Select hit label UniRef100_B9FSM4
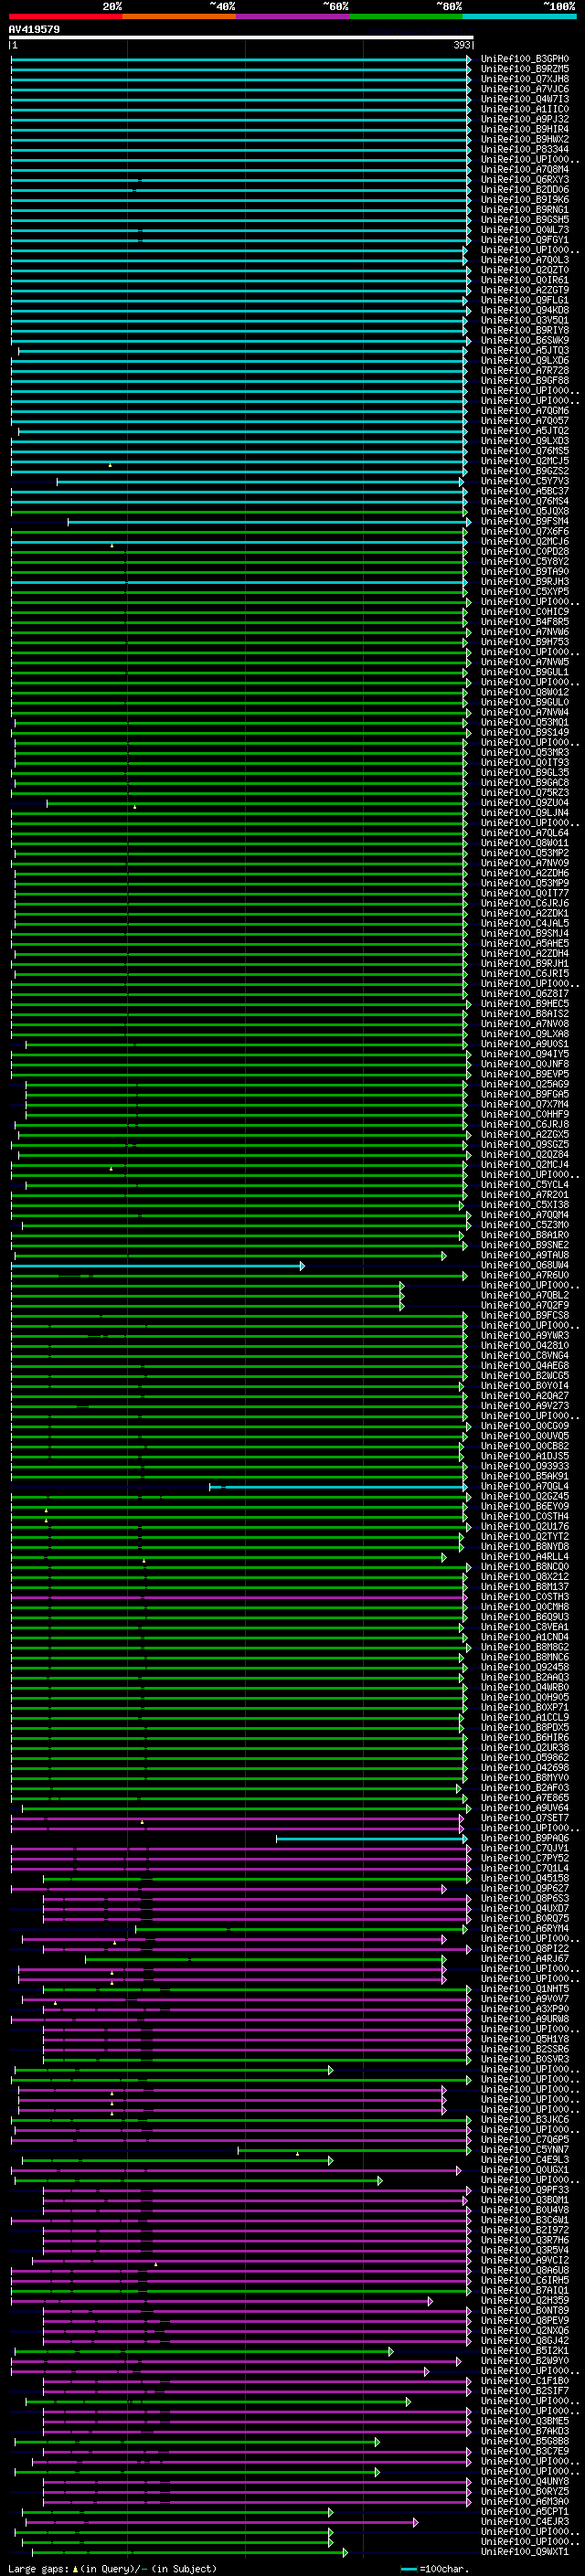This screenshot has height=2576, width=585. (x=525, y=522)
